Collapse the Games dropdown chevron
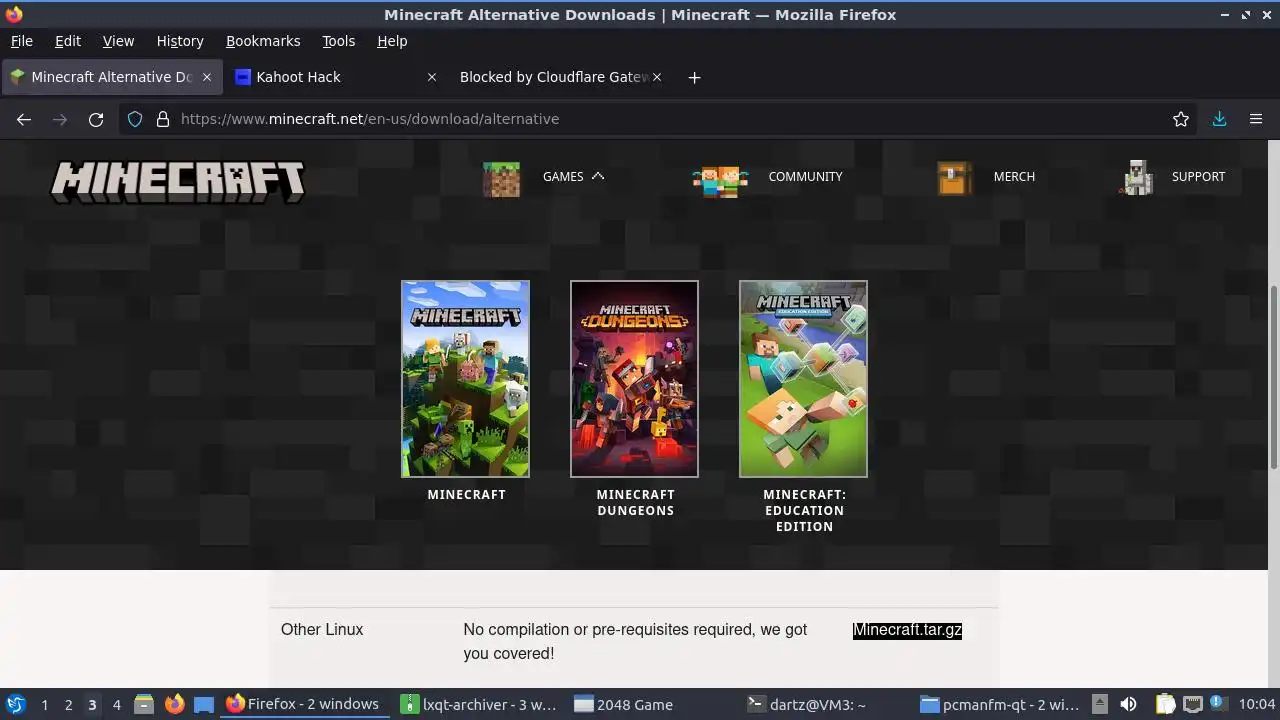 [598, 176]
